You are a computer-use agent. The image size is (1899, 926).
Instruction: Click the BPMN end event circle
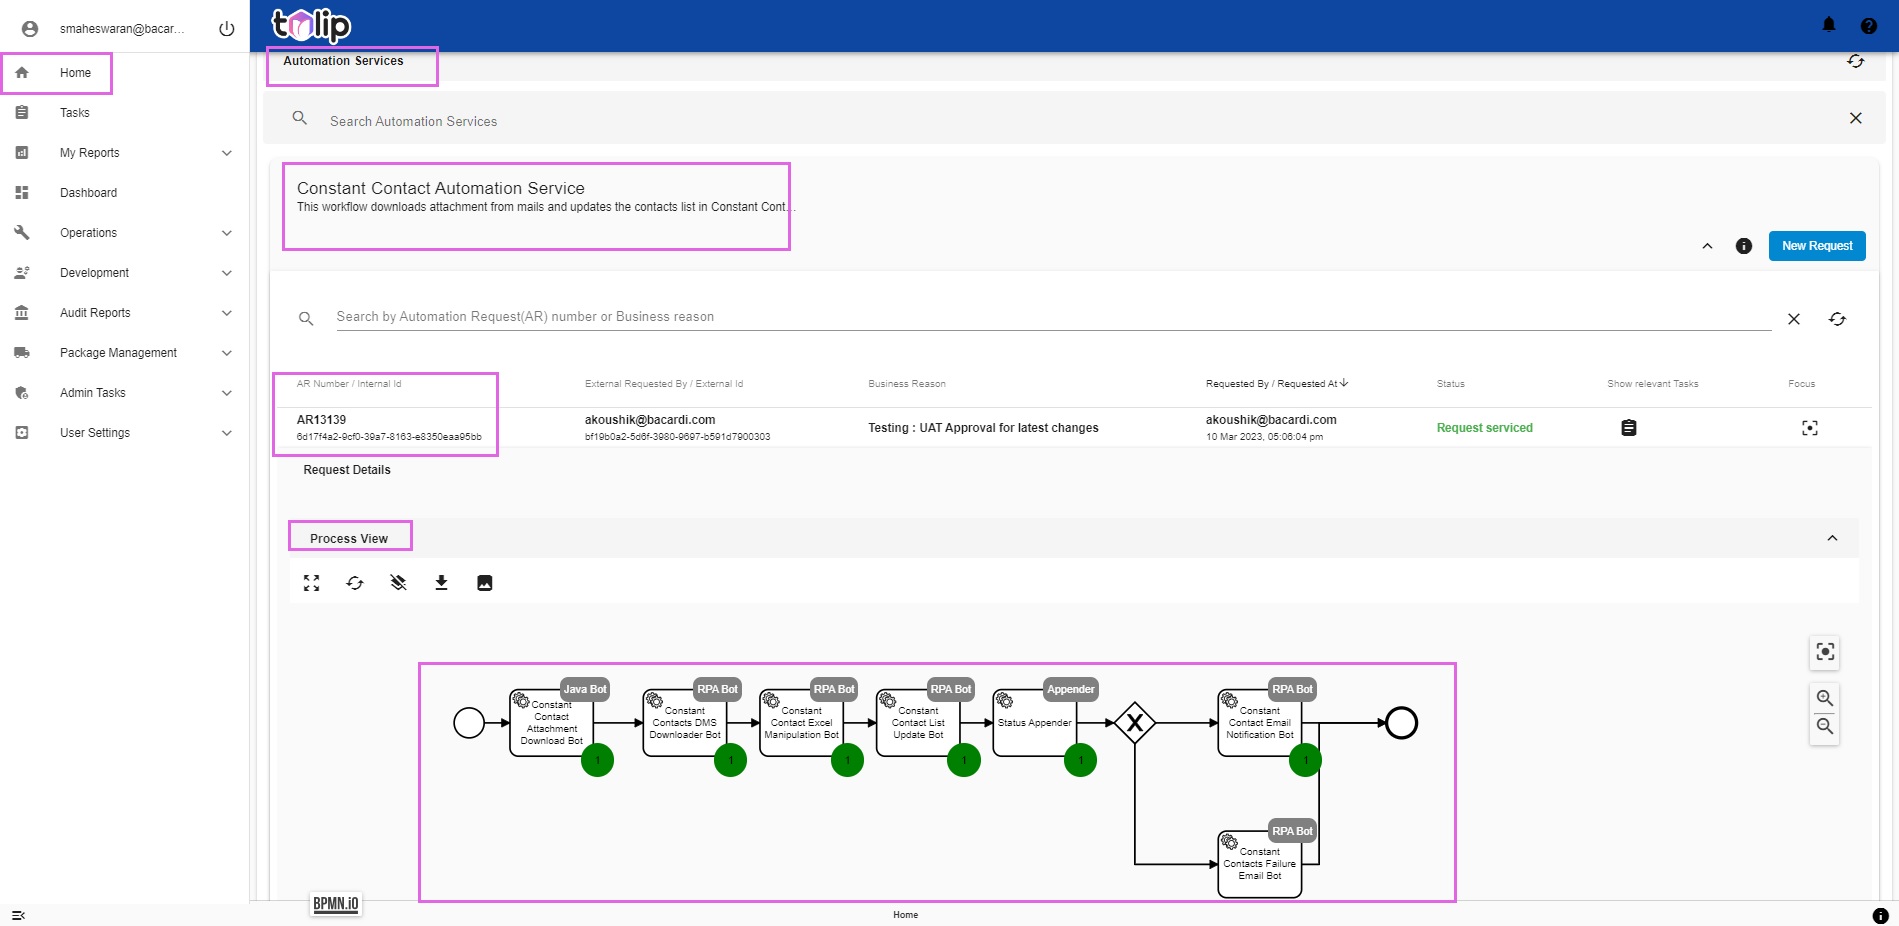(1402, 723)
